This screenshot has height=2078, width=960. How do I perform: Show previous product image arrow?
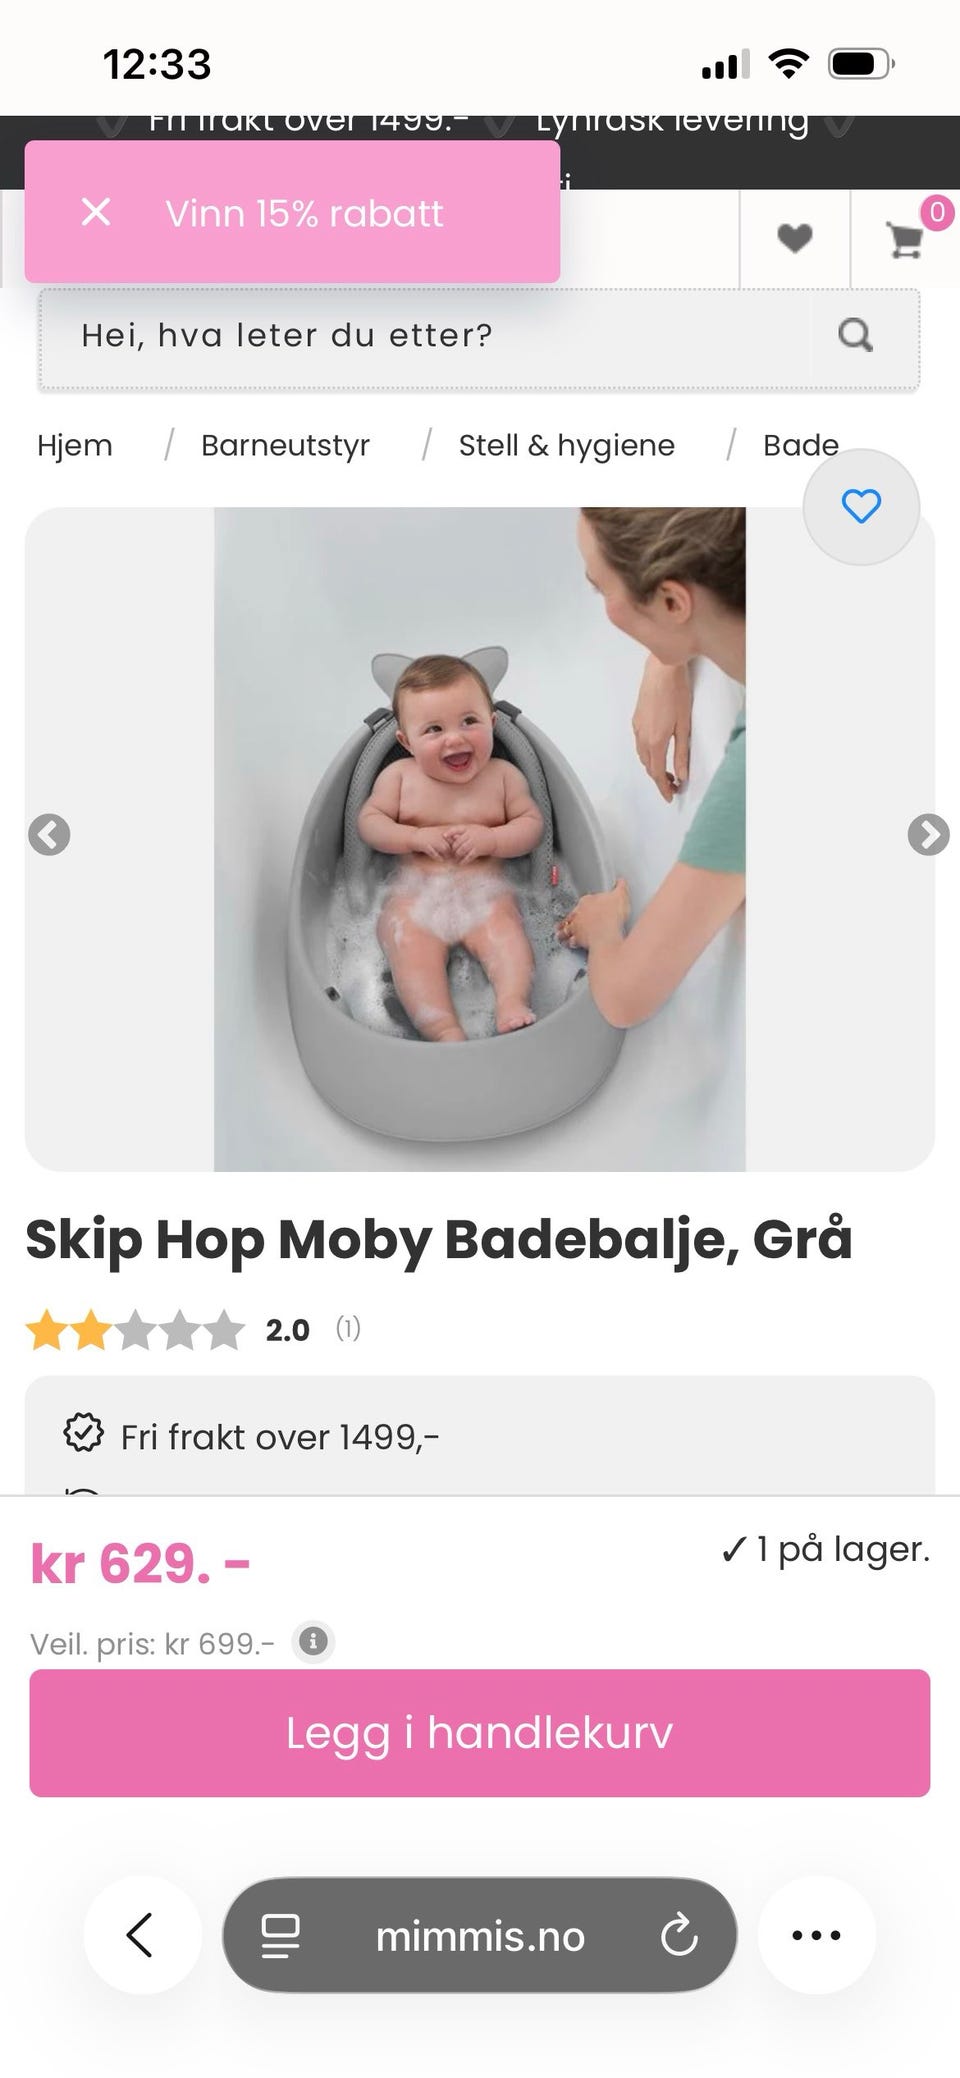point(49,835)
